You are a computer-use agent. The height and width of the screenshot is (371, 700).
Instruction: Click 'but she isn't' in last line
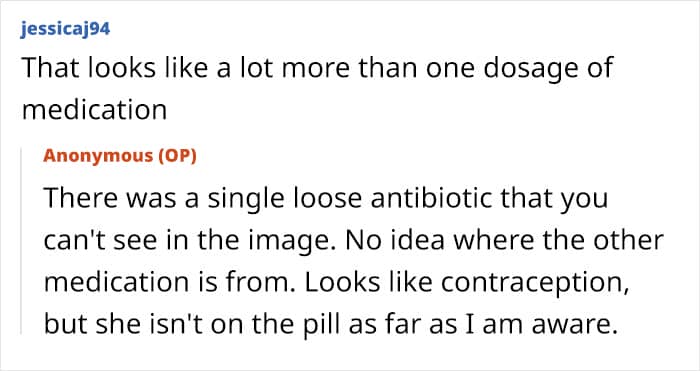coord(123,326)
